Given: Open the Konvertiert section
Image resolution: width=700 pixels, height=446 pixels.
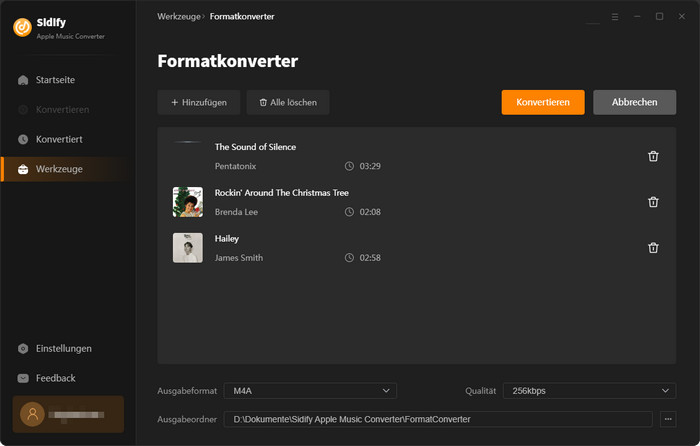Looking at the screenshot, I should click(x=59, y=139).
